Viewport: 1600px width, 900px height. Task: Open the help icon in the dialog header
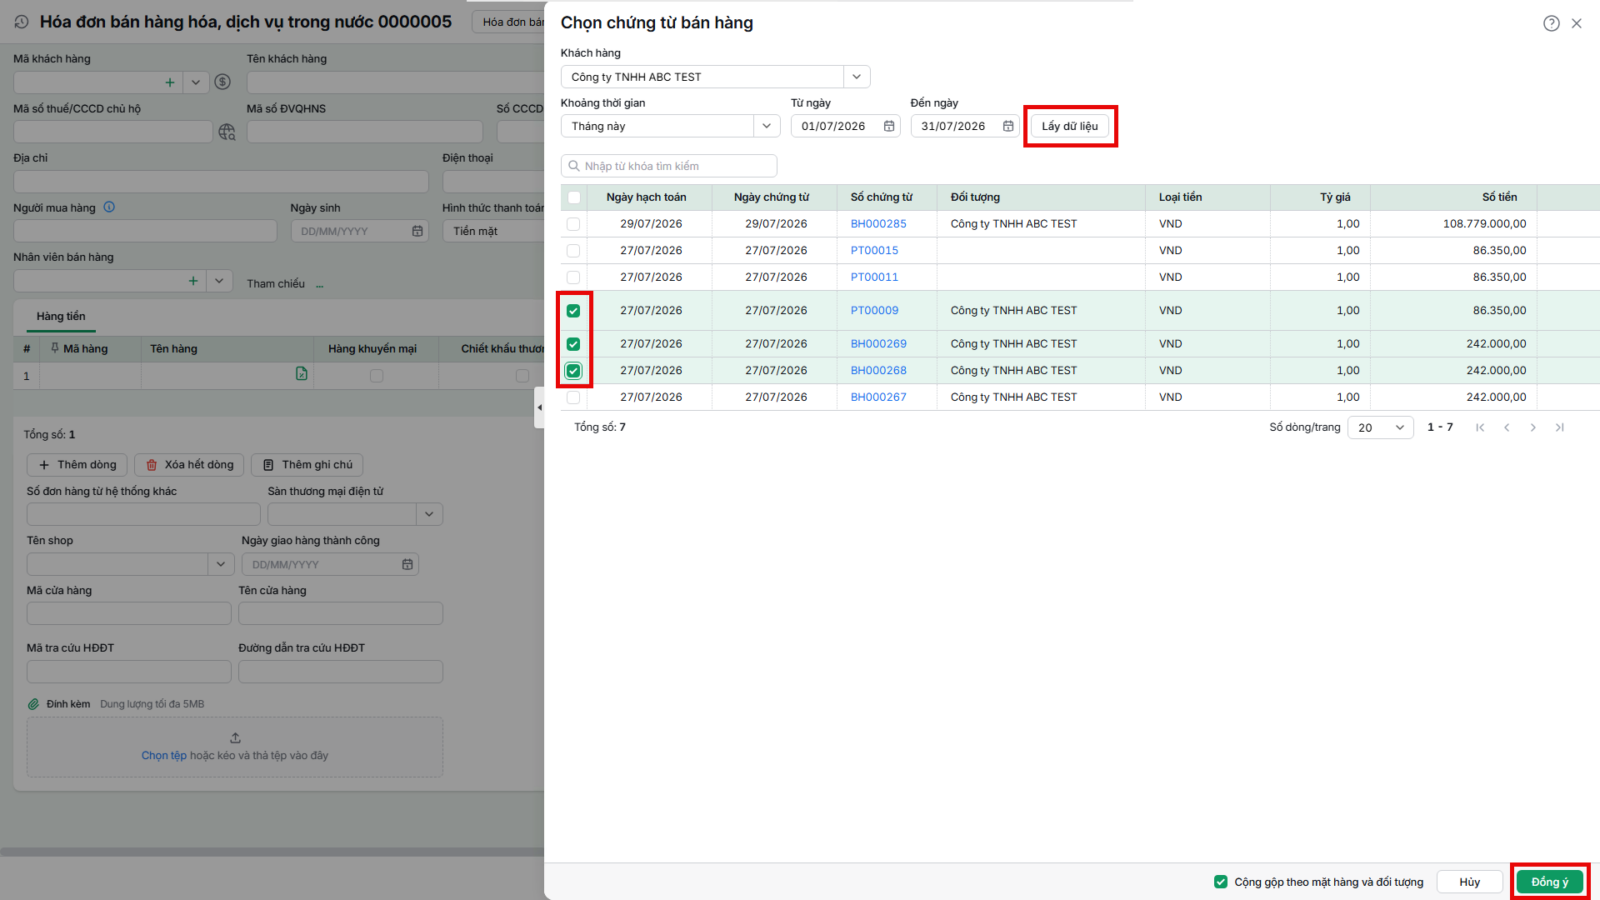[x=1551, y=23]
